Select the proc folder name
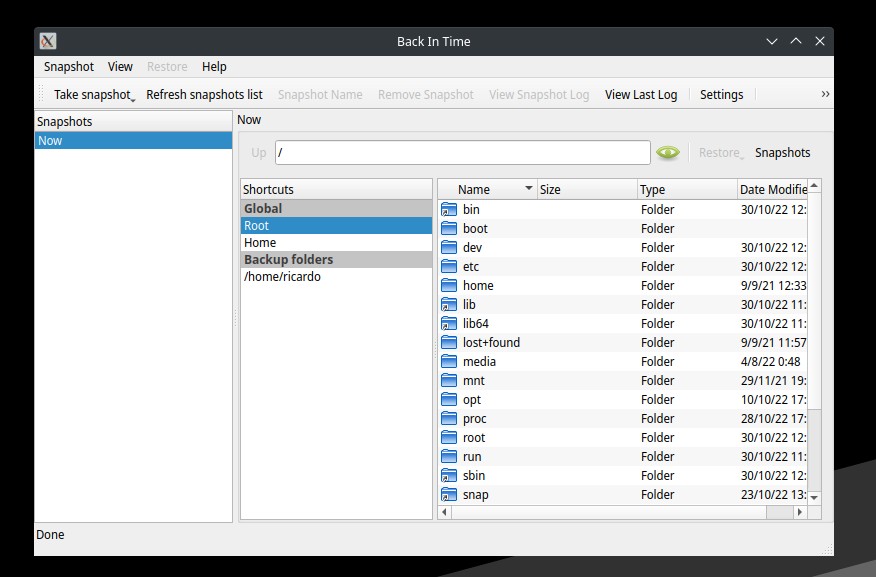 point(474,418)
